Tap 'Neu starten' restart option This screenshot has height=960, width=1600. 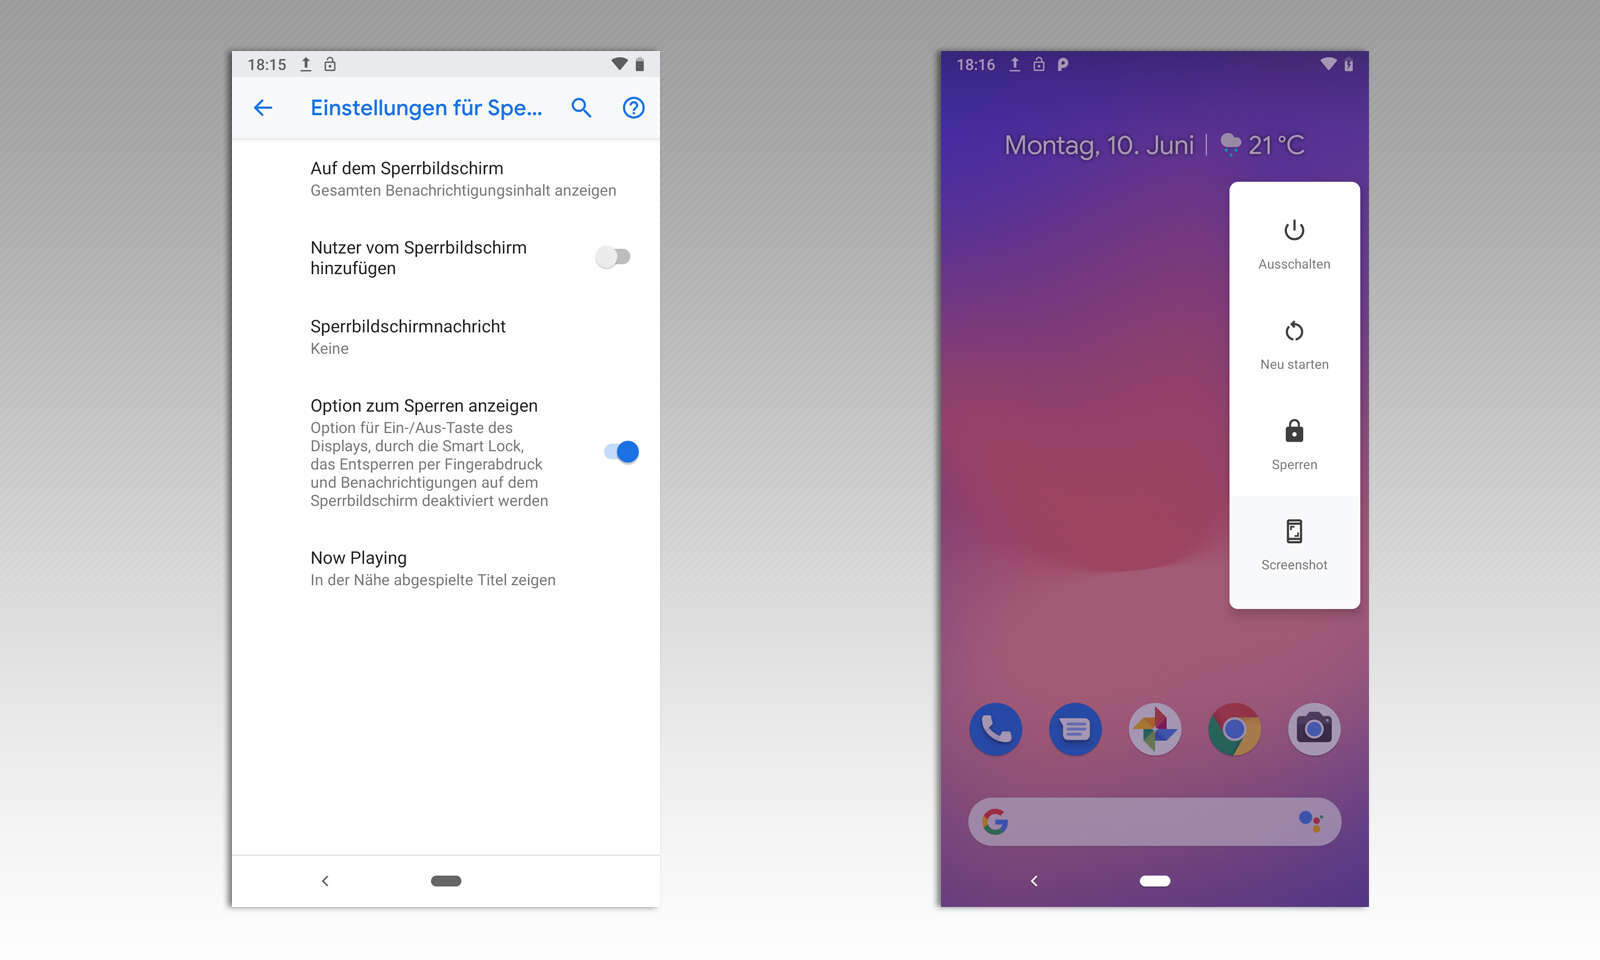tap(1294, 345)
